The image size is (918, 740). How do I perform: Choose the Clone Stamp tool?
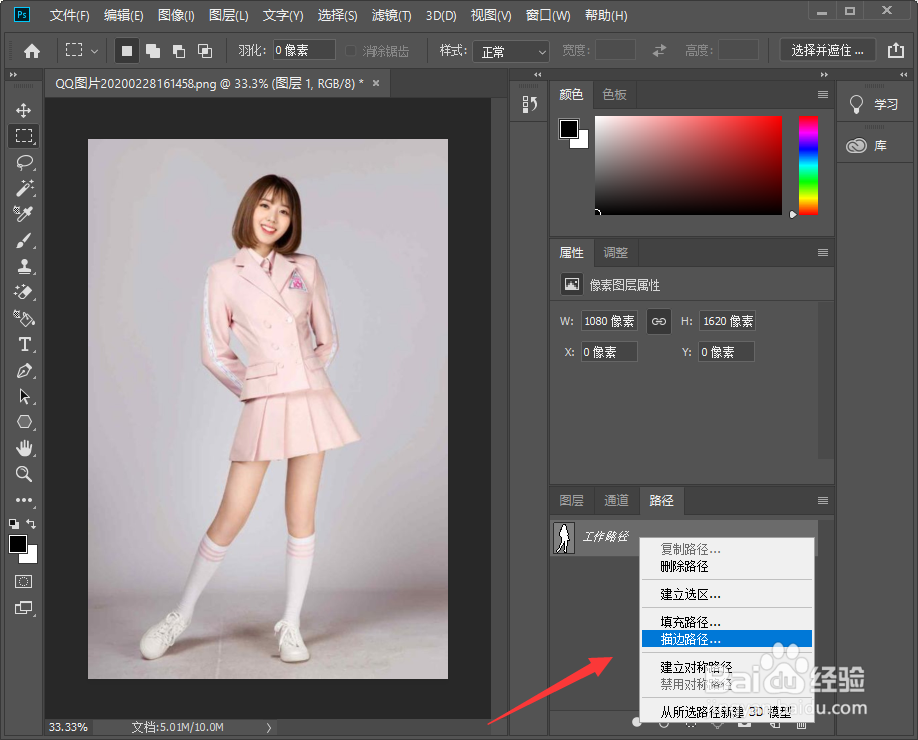point(24,266)
